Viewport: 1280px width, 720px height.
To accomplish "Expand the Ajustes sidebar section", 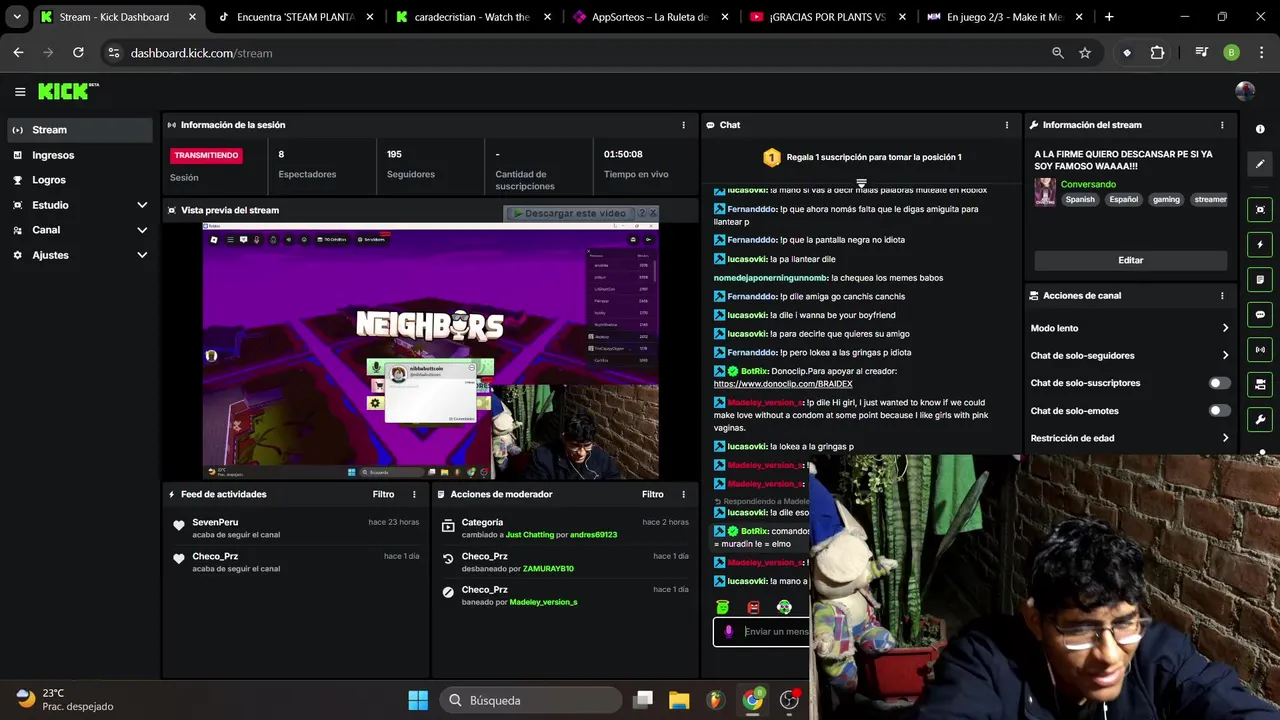I will pyautogui.click(x=79, y=255).
